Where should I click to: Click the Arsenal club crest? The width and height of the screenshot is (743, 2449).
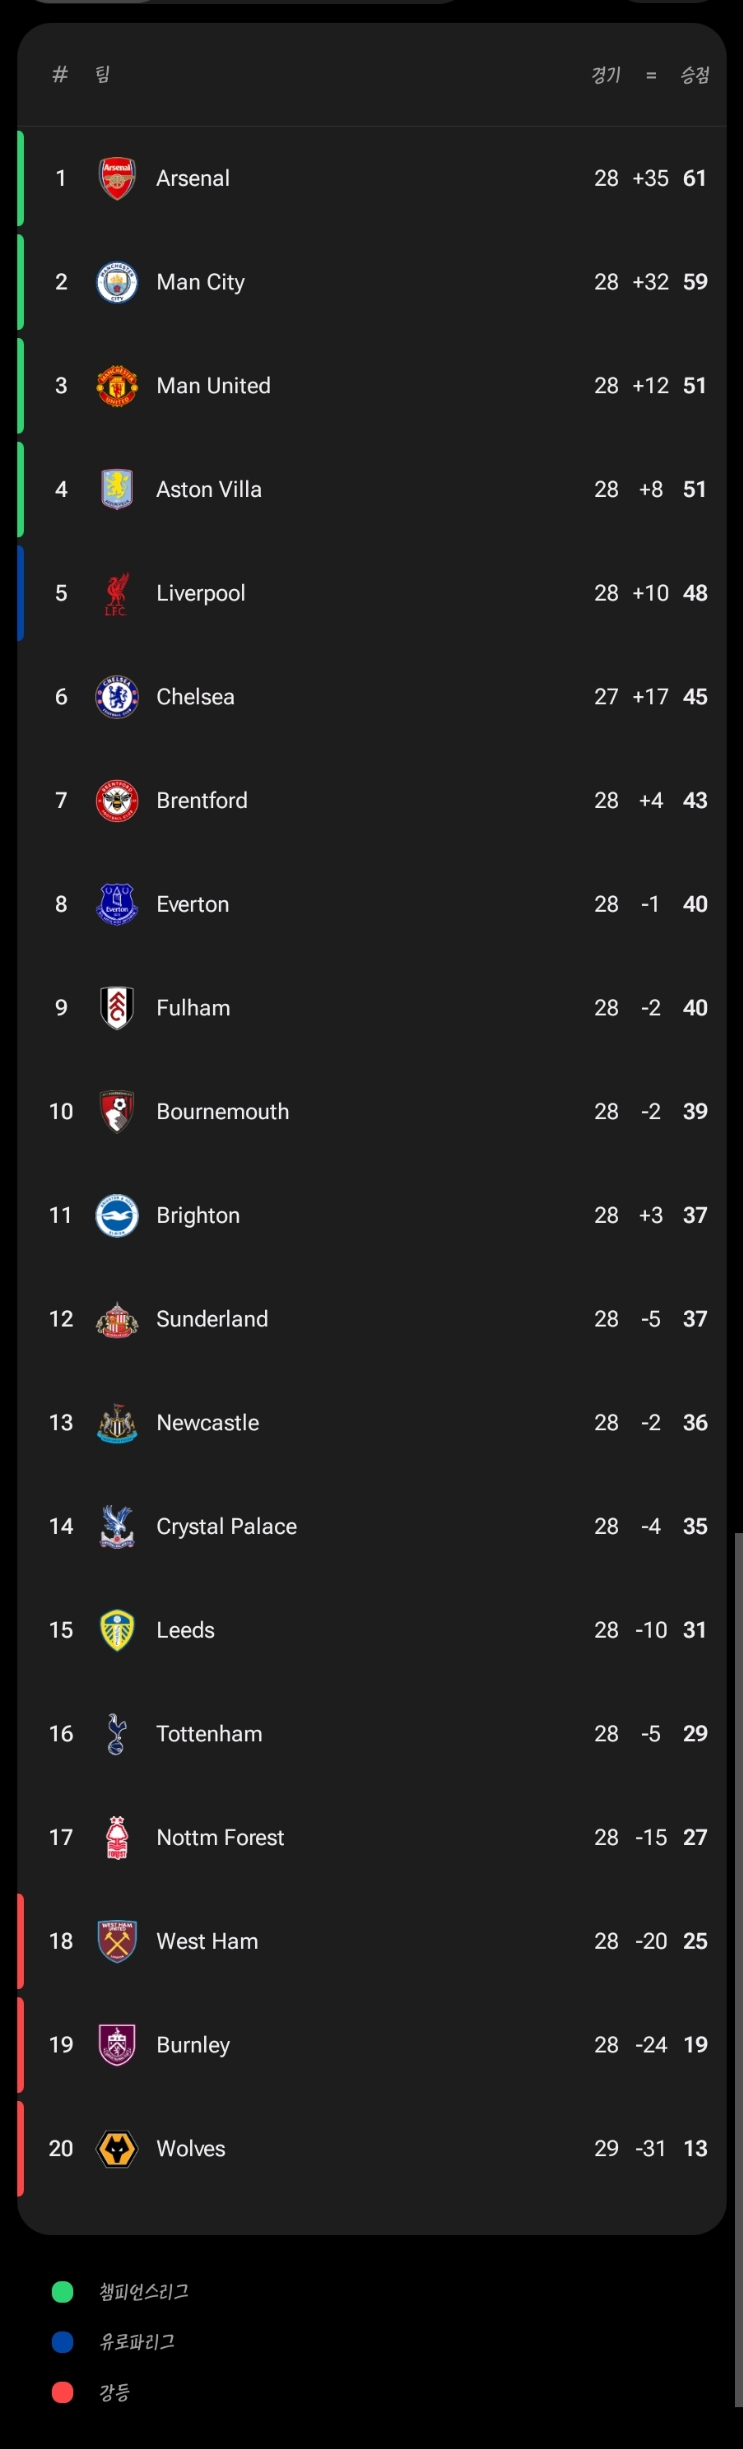coord(117,179)
